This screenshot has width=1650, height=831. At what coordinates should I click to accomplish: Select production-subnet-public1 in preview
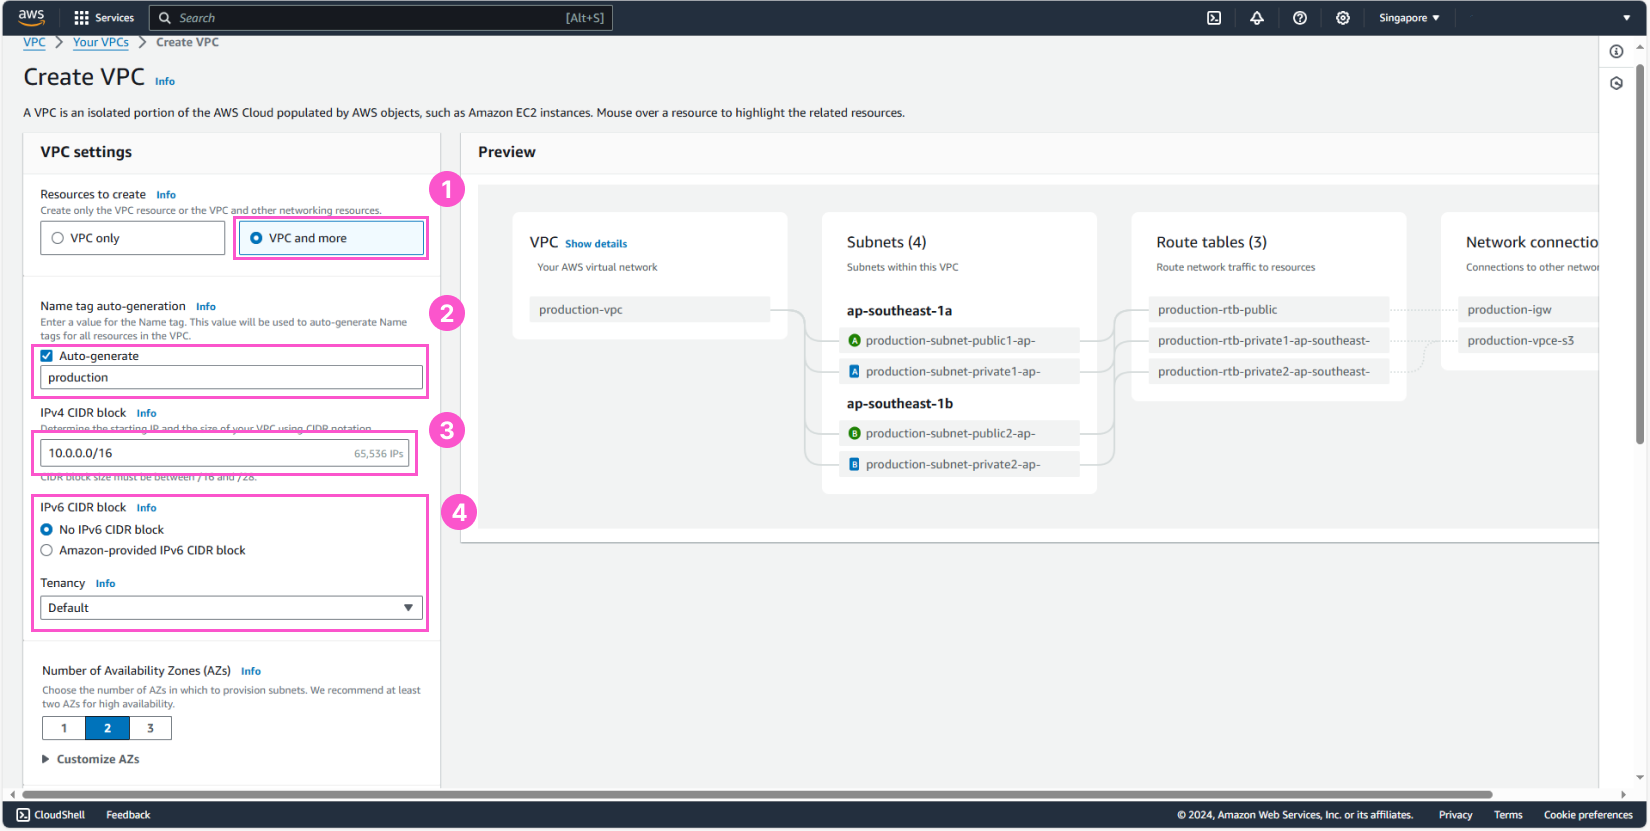[959, 341]
